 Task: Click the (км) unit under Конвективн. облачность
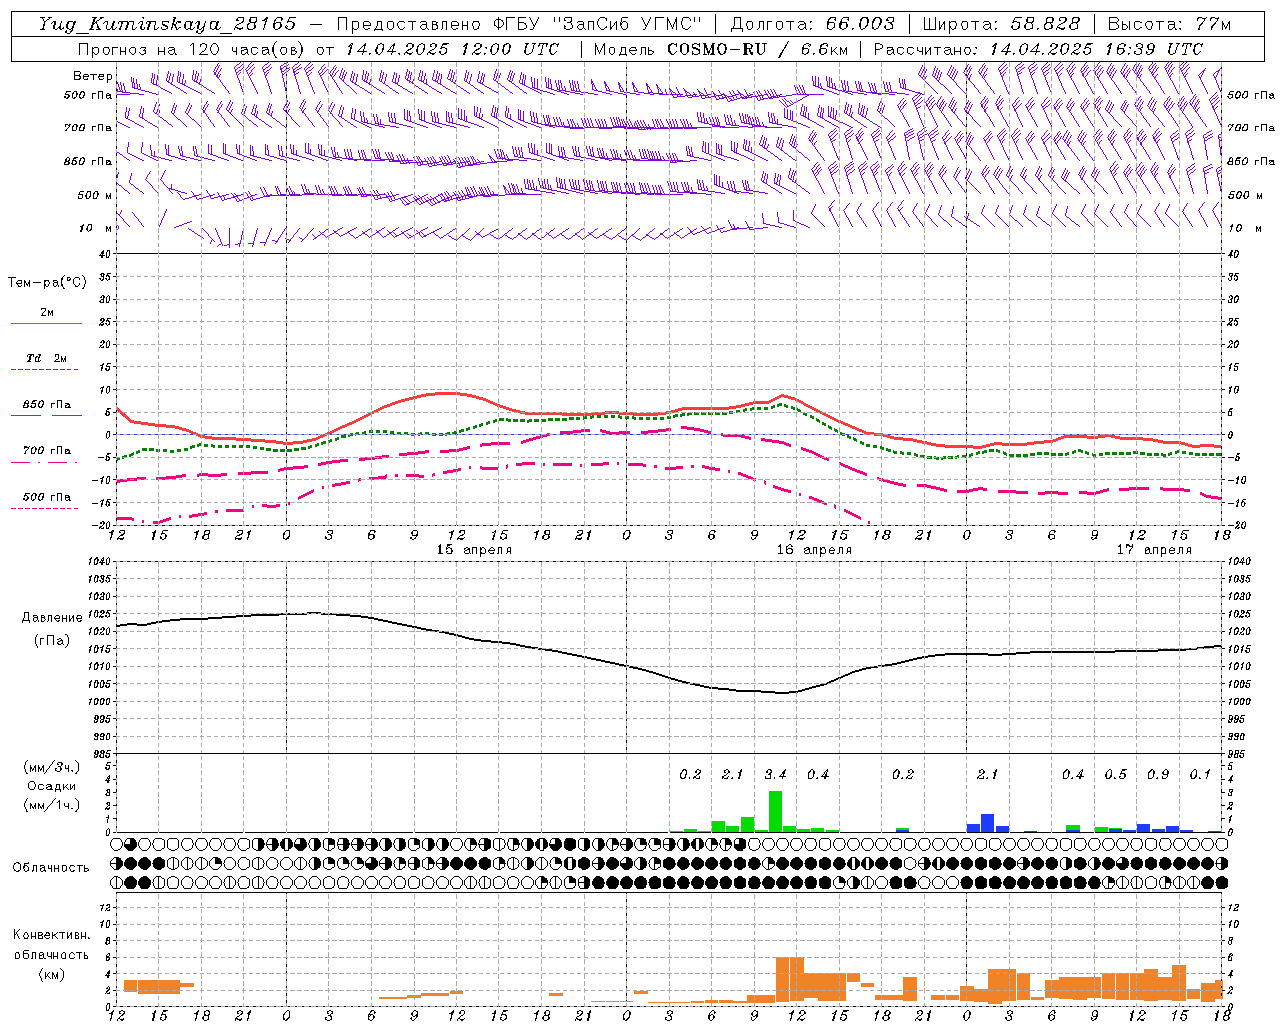click(51, 974)
